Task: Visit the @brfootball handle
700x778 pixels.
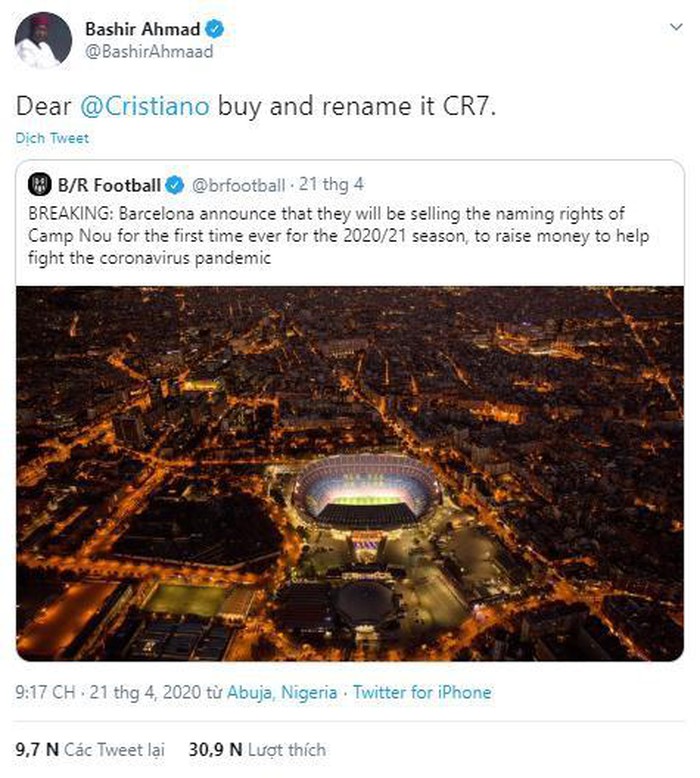Action: point(238,185)
